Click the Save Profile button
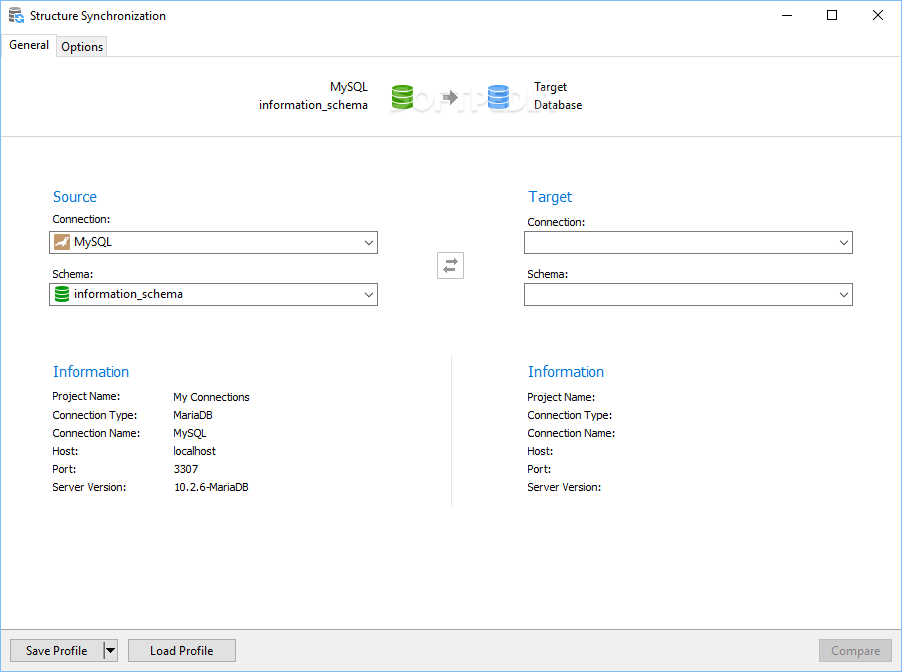902x672 pixels. point(56,651)
